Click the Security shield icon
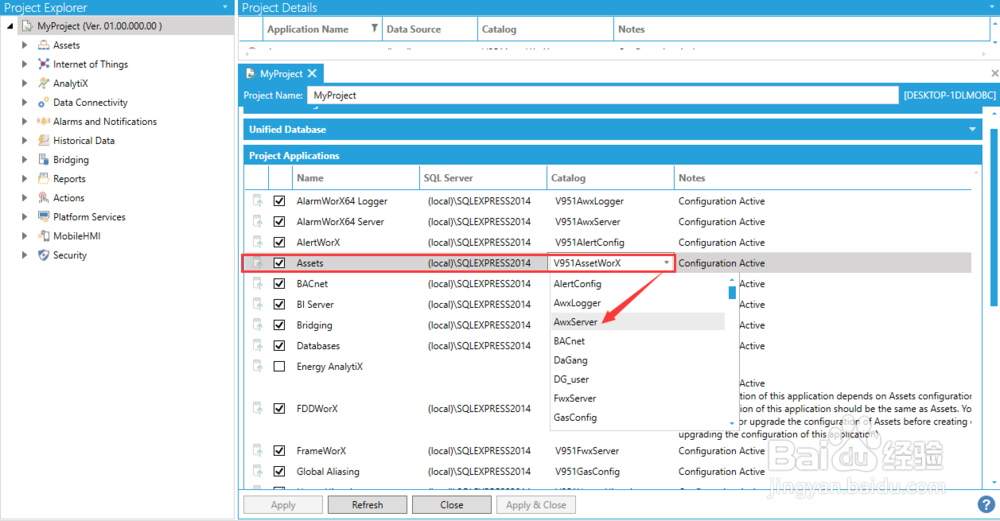This screenshot has height=521, width=1000. (x=43, y=255)
